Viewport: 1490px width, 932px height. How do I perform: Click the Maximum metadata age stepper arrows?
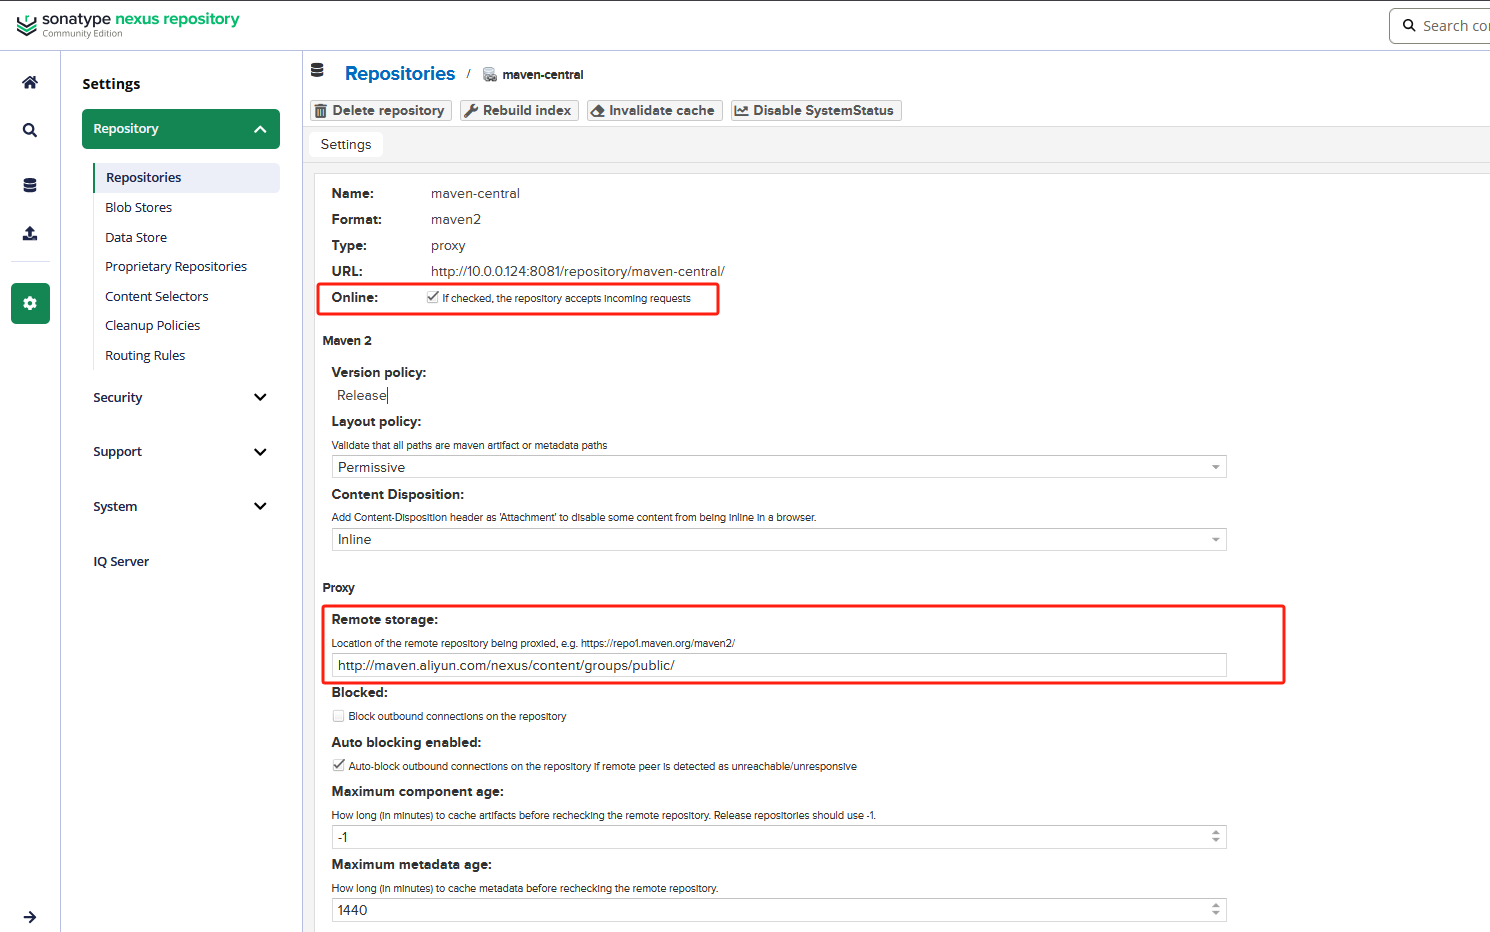(1216, 910)
